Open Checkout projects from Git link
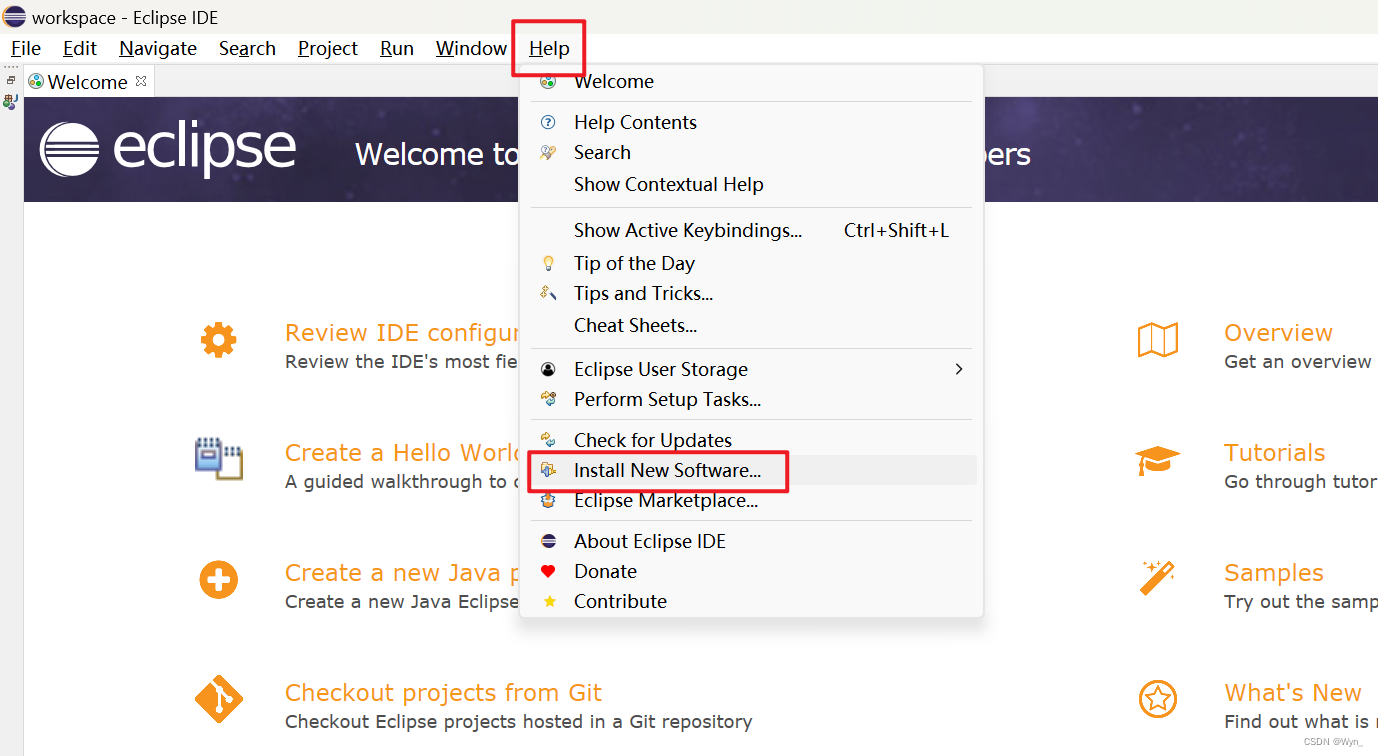 pyautogui.click(x=443, y=693)
